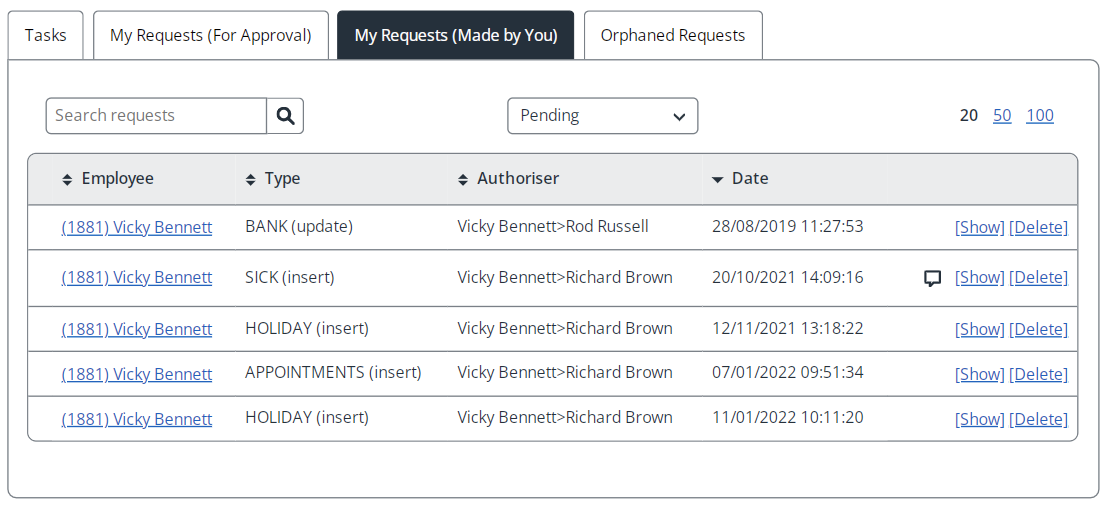The height and width of the screenshot is (508, 1109).
Task: Sort by Authoriser column arrows
Action: [x=463, y=180]
